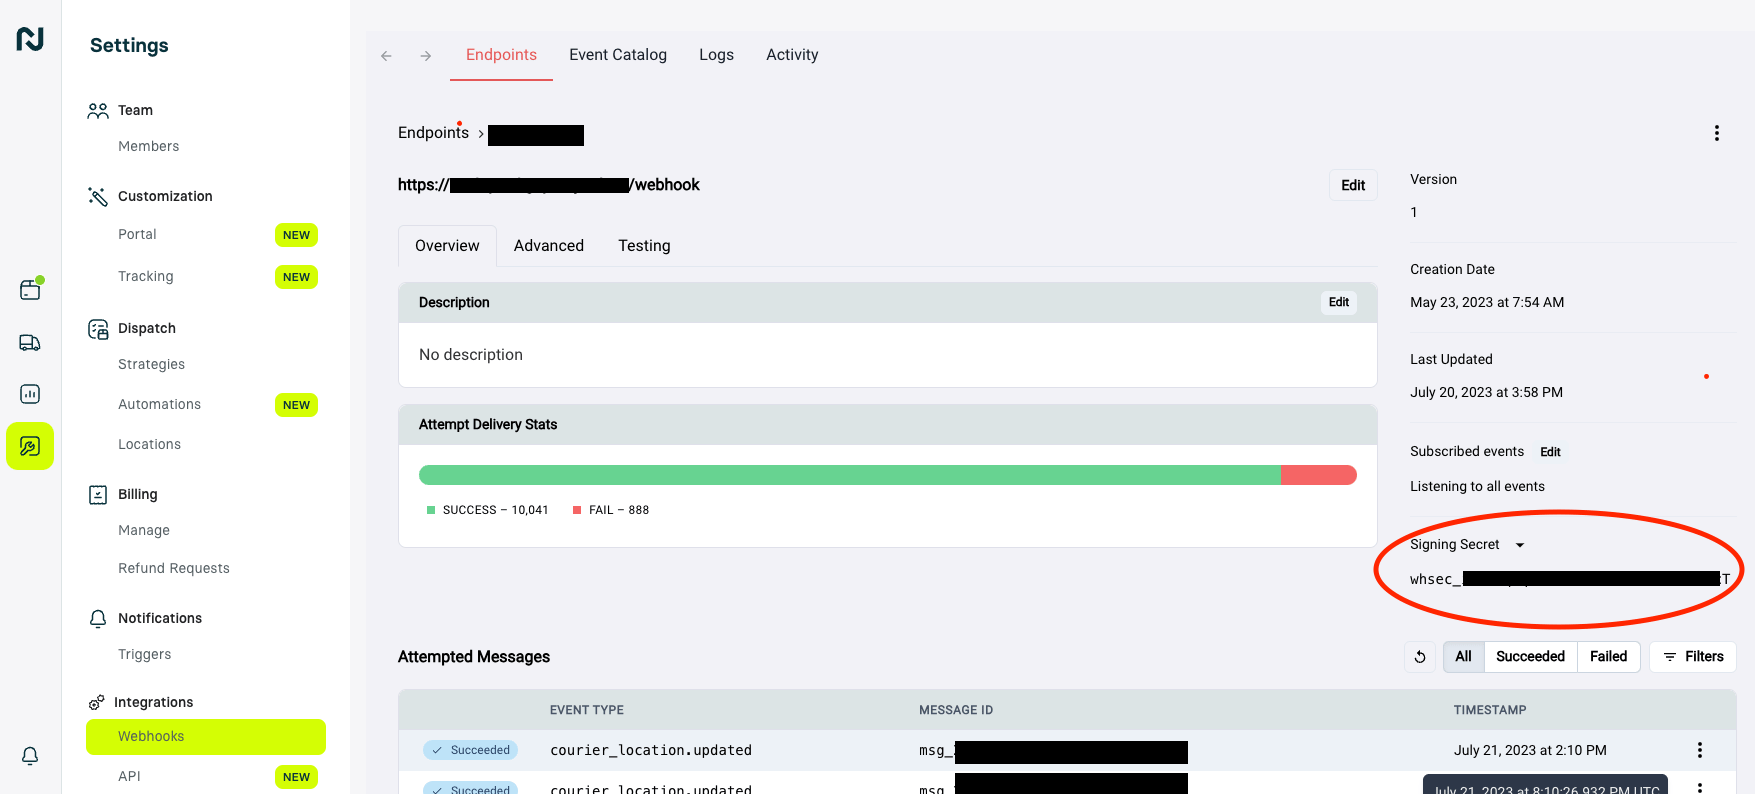The image size is (1755, 794).
Task: Click the MESSAGE ID column header
Action: [956, 710]
